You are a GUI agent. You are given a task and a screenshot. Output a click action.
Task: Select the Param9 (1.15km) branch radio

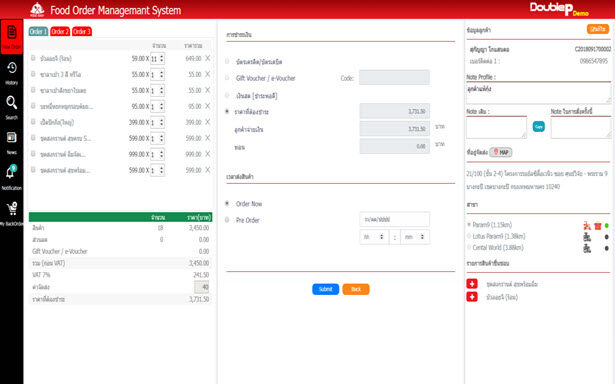click(469, 225)
